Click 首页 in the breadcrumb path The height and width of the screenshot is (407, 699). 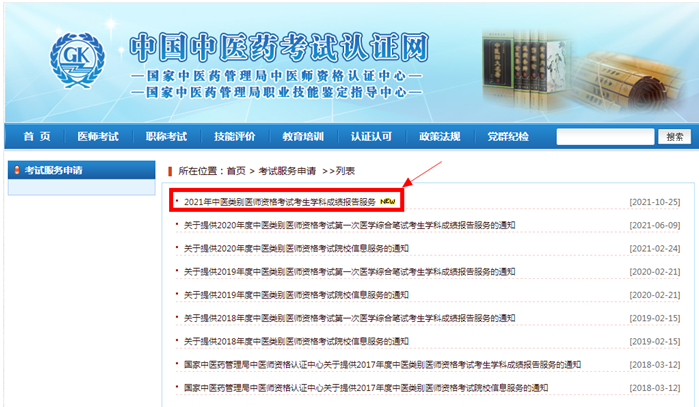click(236, 171)
